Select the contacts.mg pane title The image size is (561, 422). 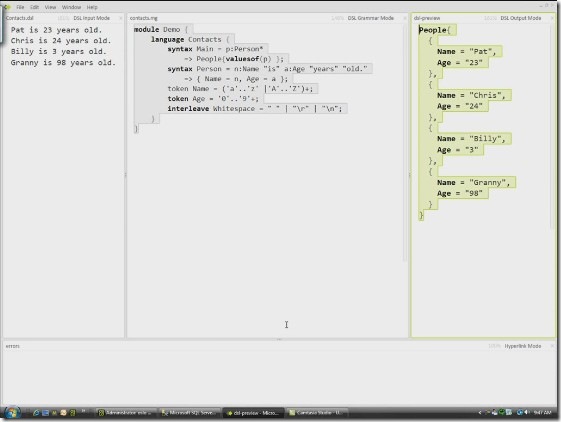point(143,18)
